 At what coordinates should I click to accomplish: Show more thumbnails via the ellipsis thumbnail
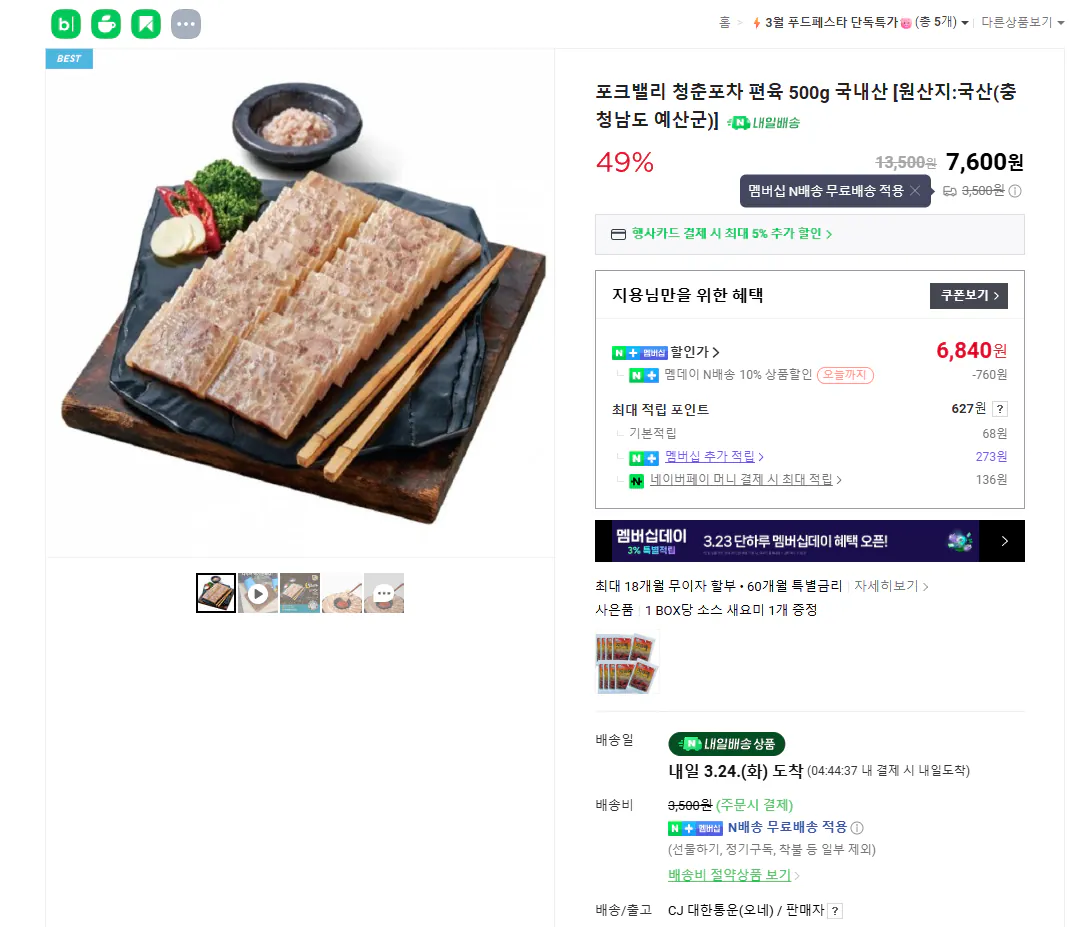(x=383, y=592)
